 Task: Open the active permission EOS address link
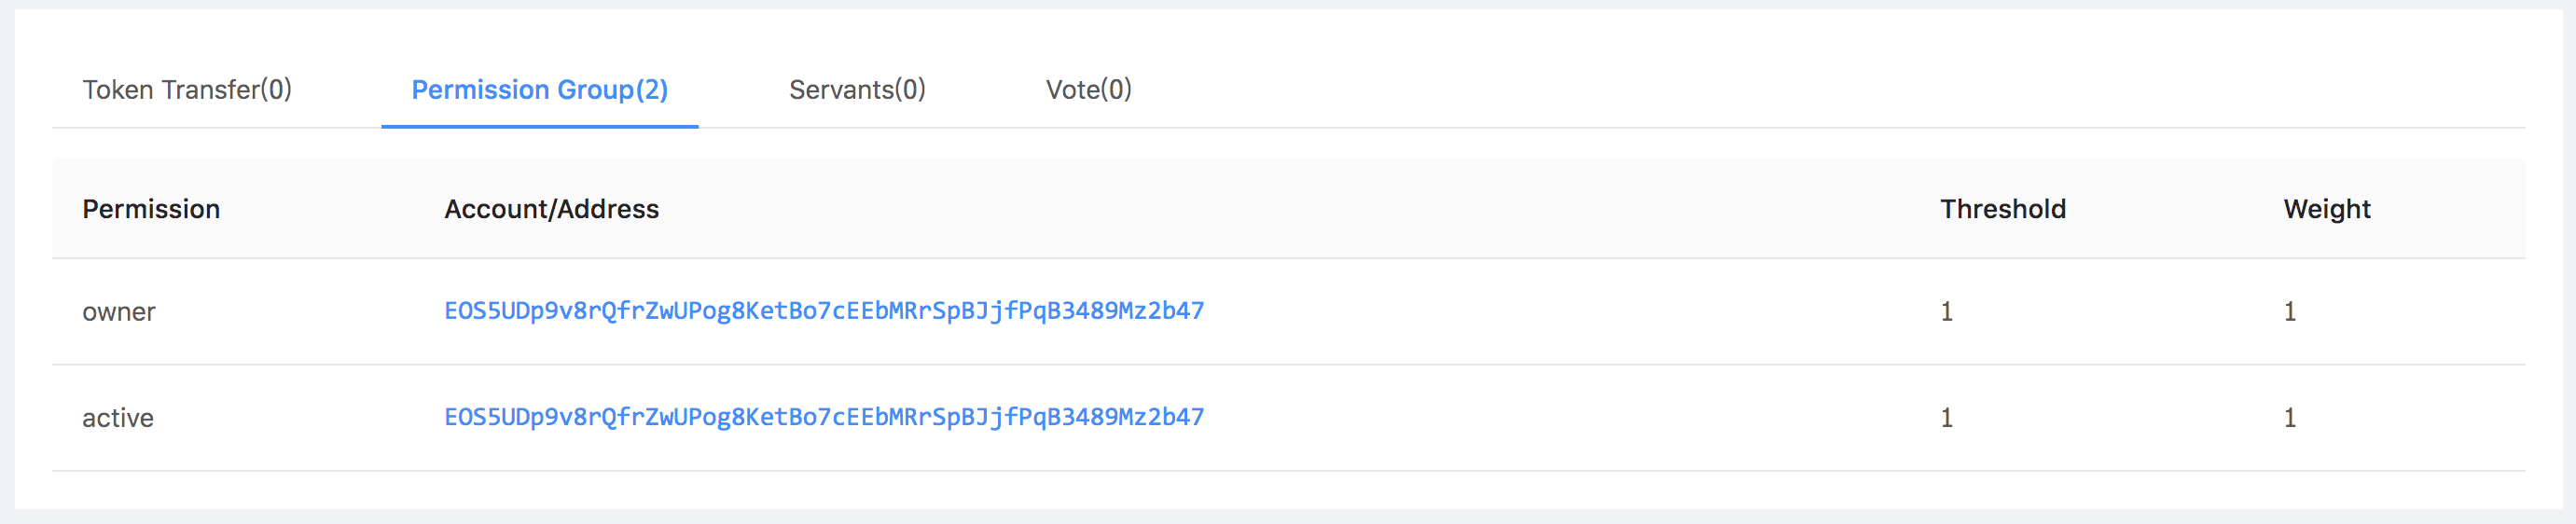click(x=824, y=417)
